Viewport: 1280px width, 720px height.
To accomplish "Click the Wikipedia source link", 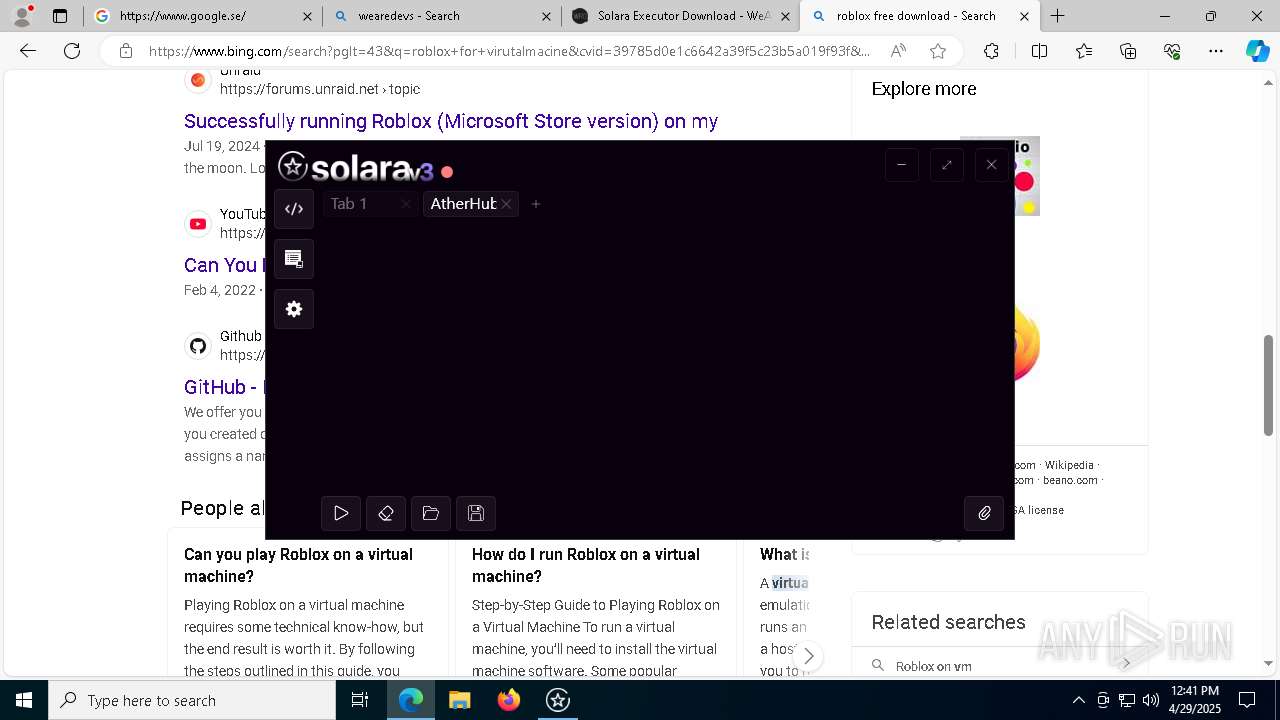I will pyautogui.click(x=1069, y=465).
